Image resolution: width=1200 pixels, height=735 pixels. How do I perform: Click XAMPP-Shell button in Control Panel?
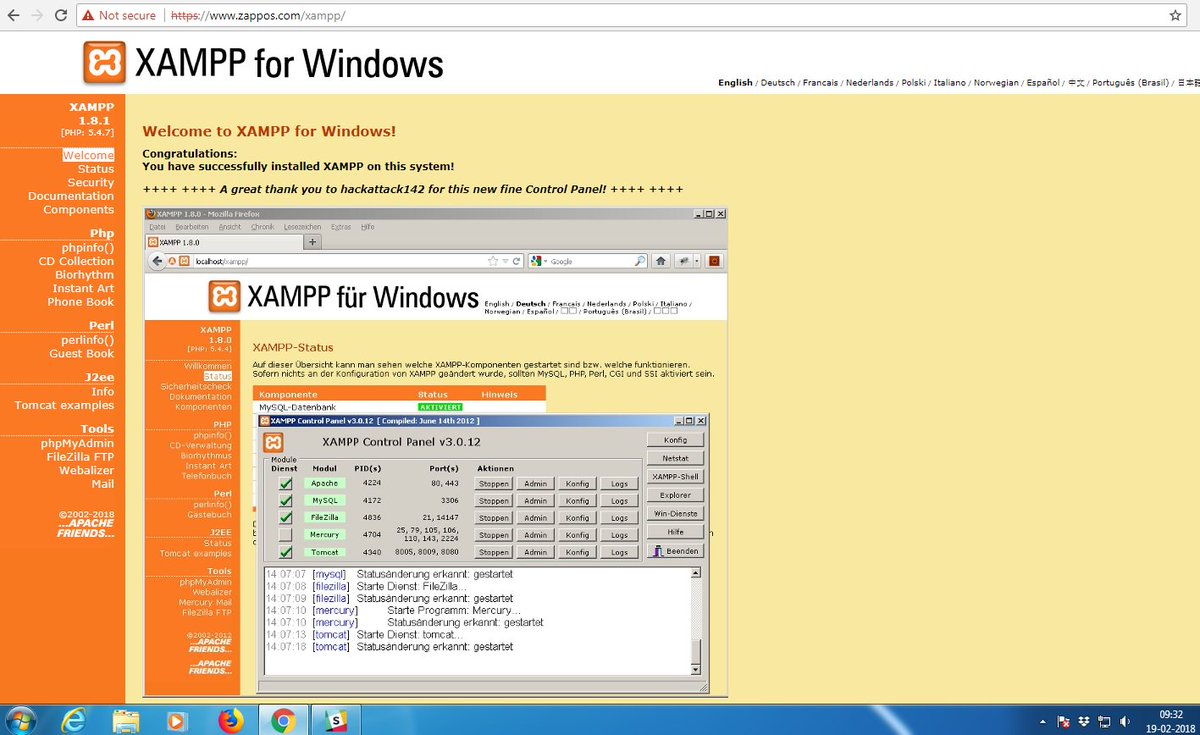(675, 477)
